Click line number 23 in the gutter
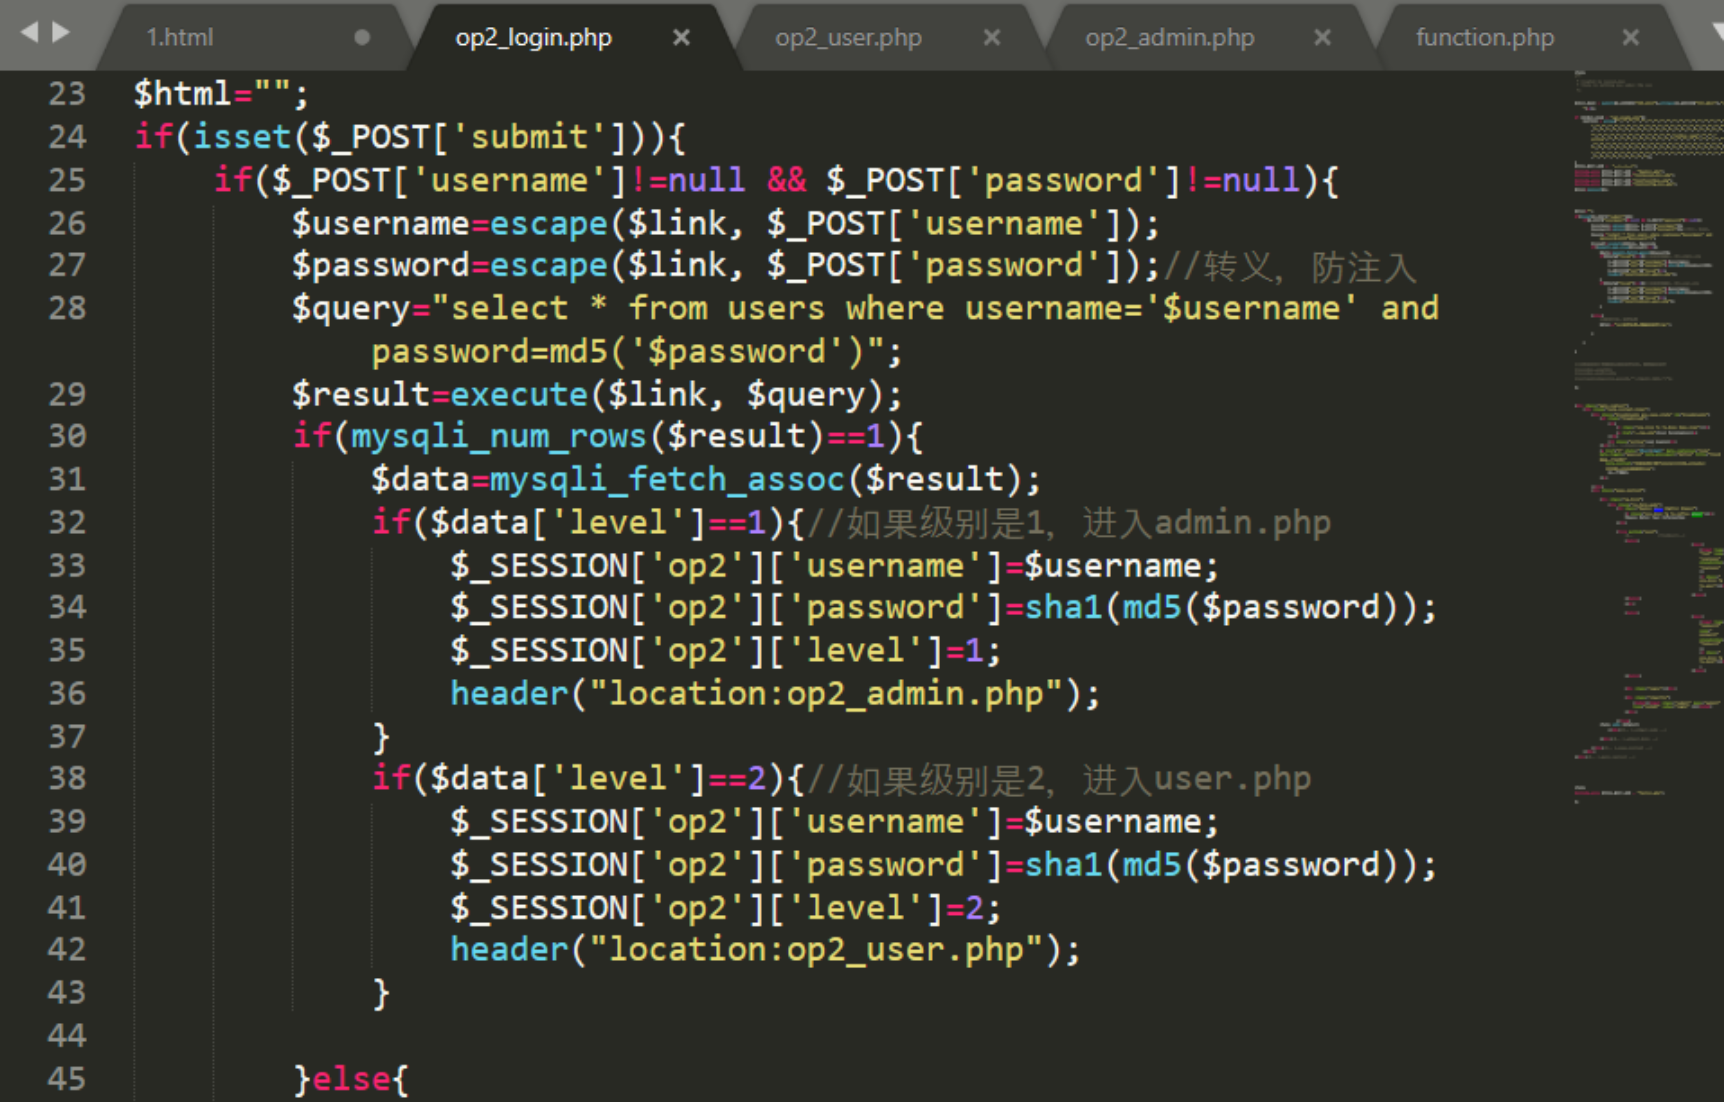1724x1102 pixels. click(x=67, y=94)
